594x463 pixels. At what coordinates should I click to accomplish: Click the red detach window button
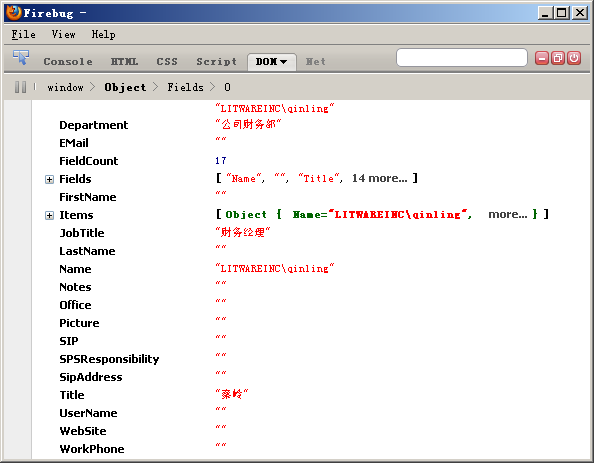[x=558, y=58]
